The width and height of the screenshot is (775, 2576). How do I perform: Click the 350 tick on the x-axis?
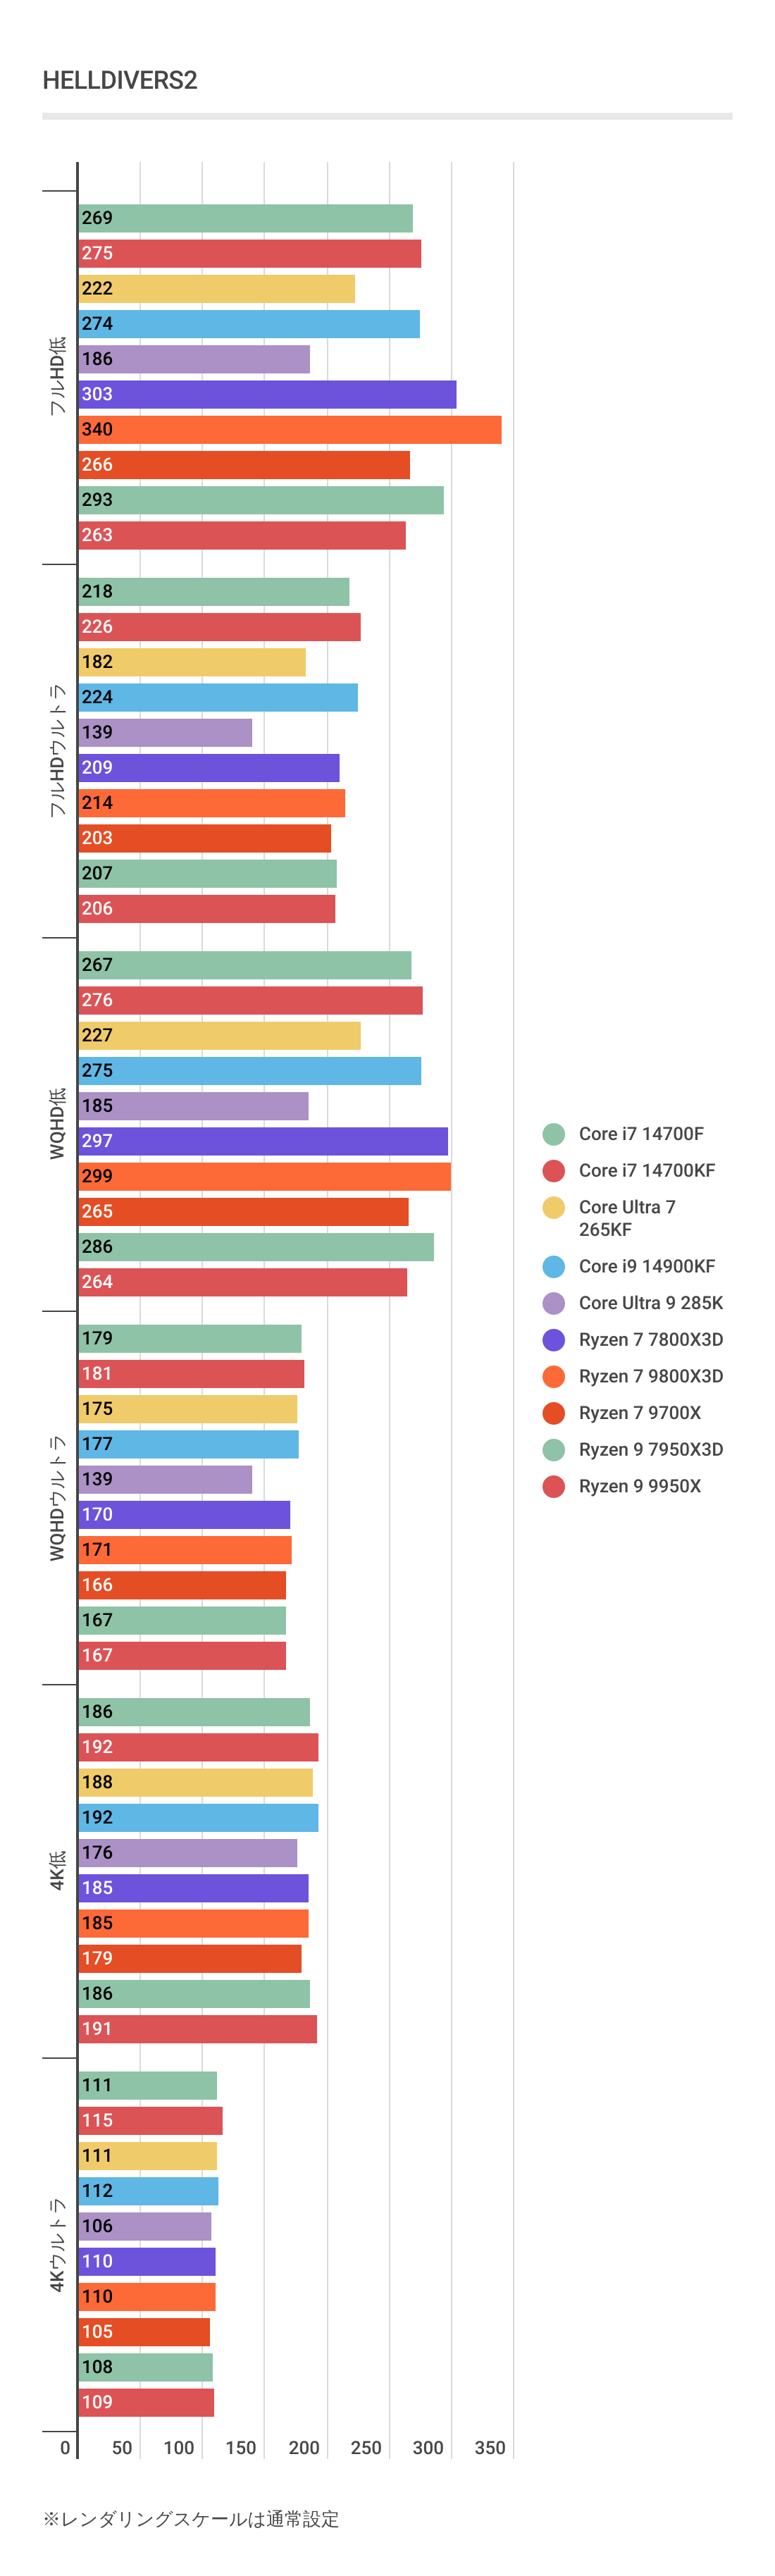tap(490, 2448)
